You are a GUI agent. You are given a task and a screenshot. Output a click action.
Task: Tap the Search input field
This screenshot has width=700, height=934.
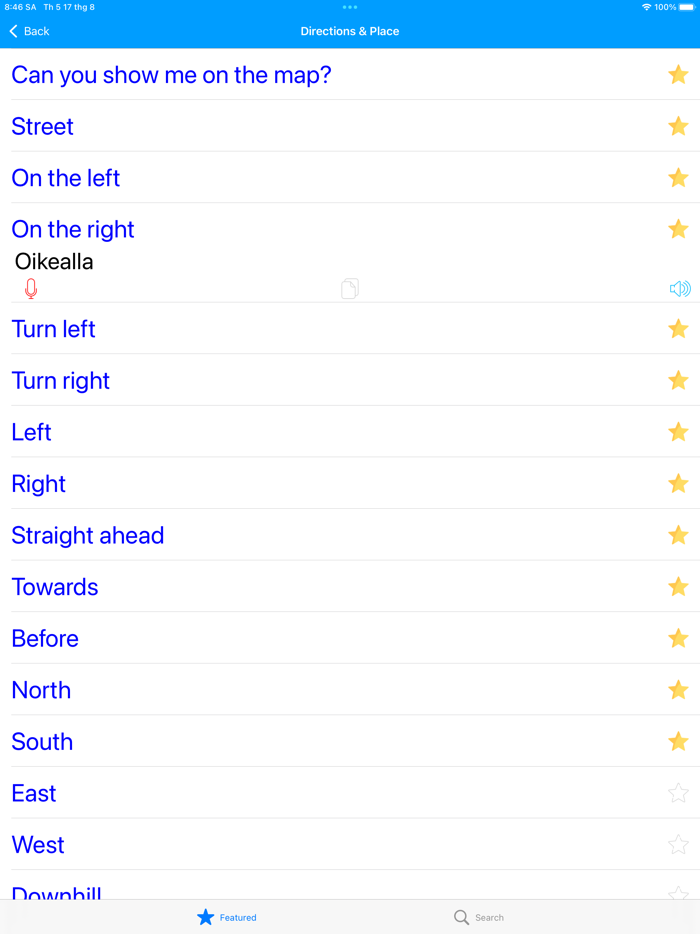point(490,917)
